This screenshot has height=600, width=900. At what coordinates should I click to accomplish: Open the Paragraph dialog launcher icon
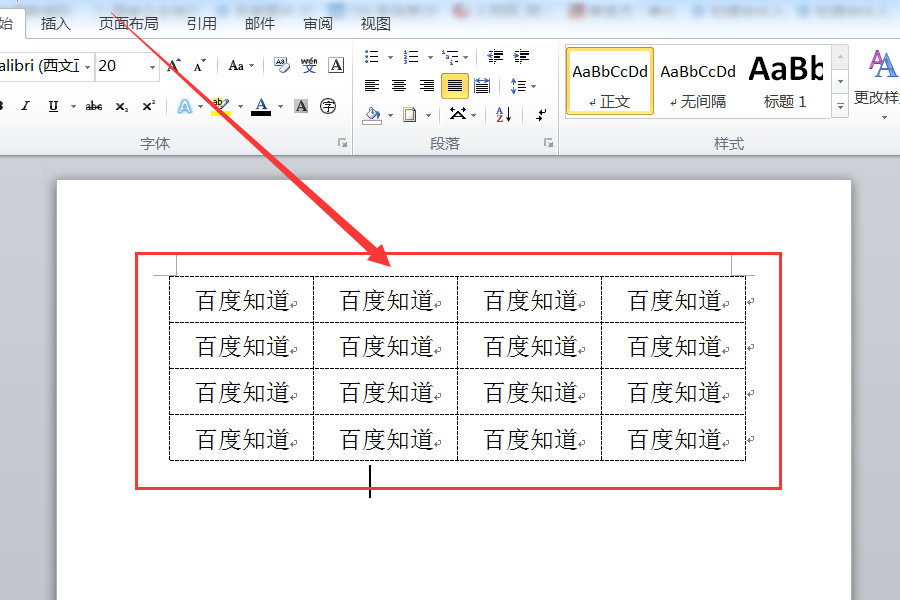coord(549,143)
